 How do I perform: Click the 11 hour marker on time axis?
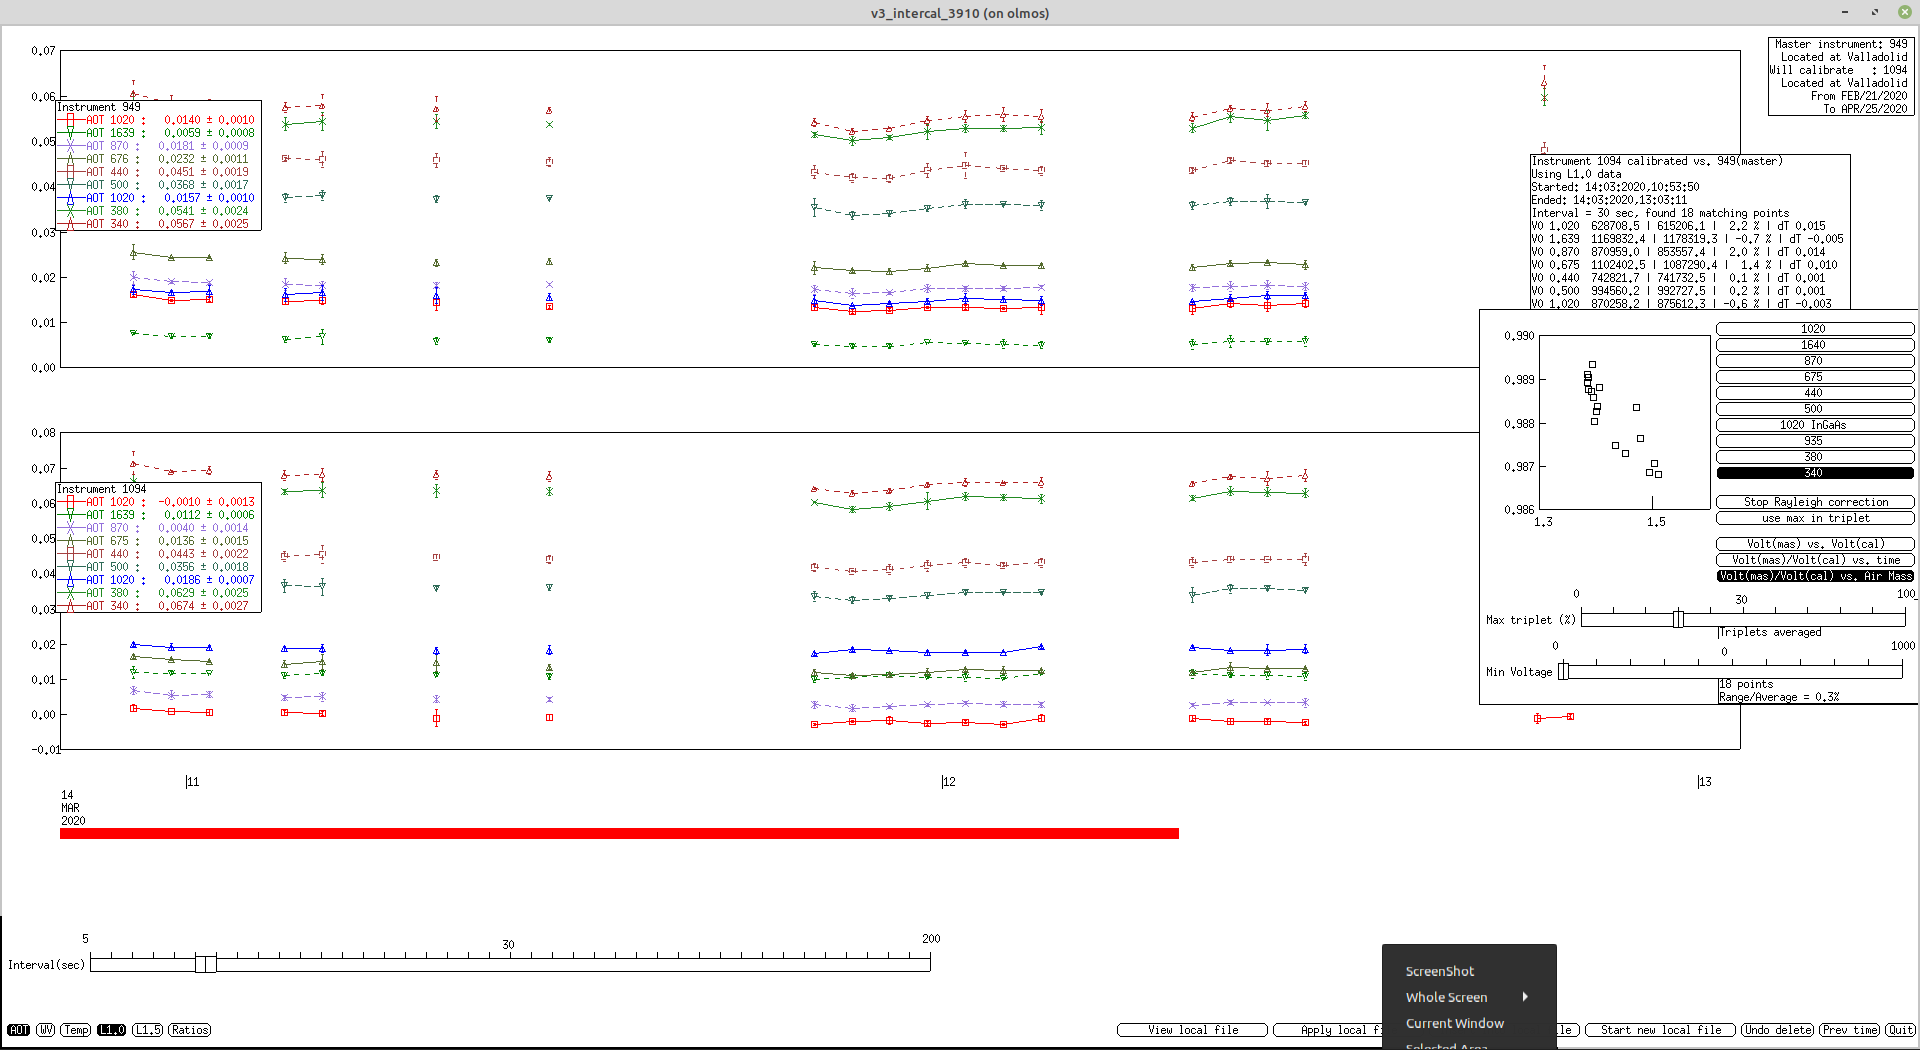pyautogui.click(x=192, y=782)
